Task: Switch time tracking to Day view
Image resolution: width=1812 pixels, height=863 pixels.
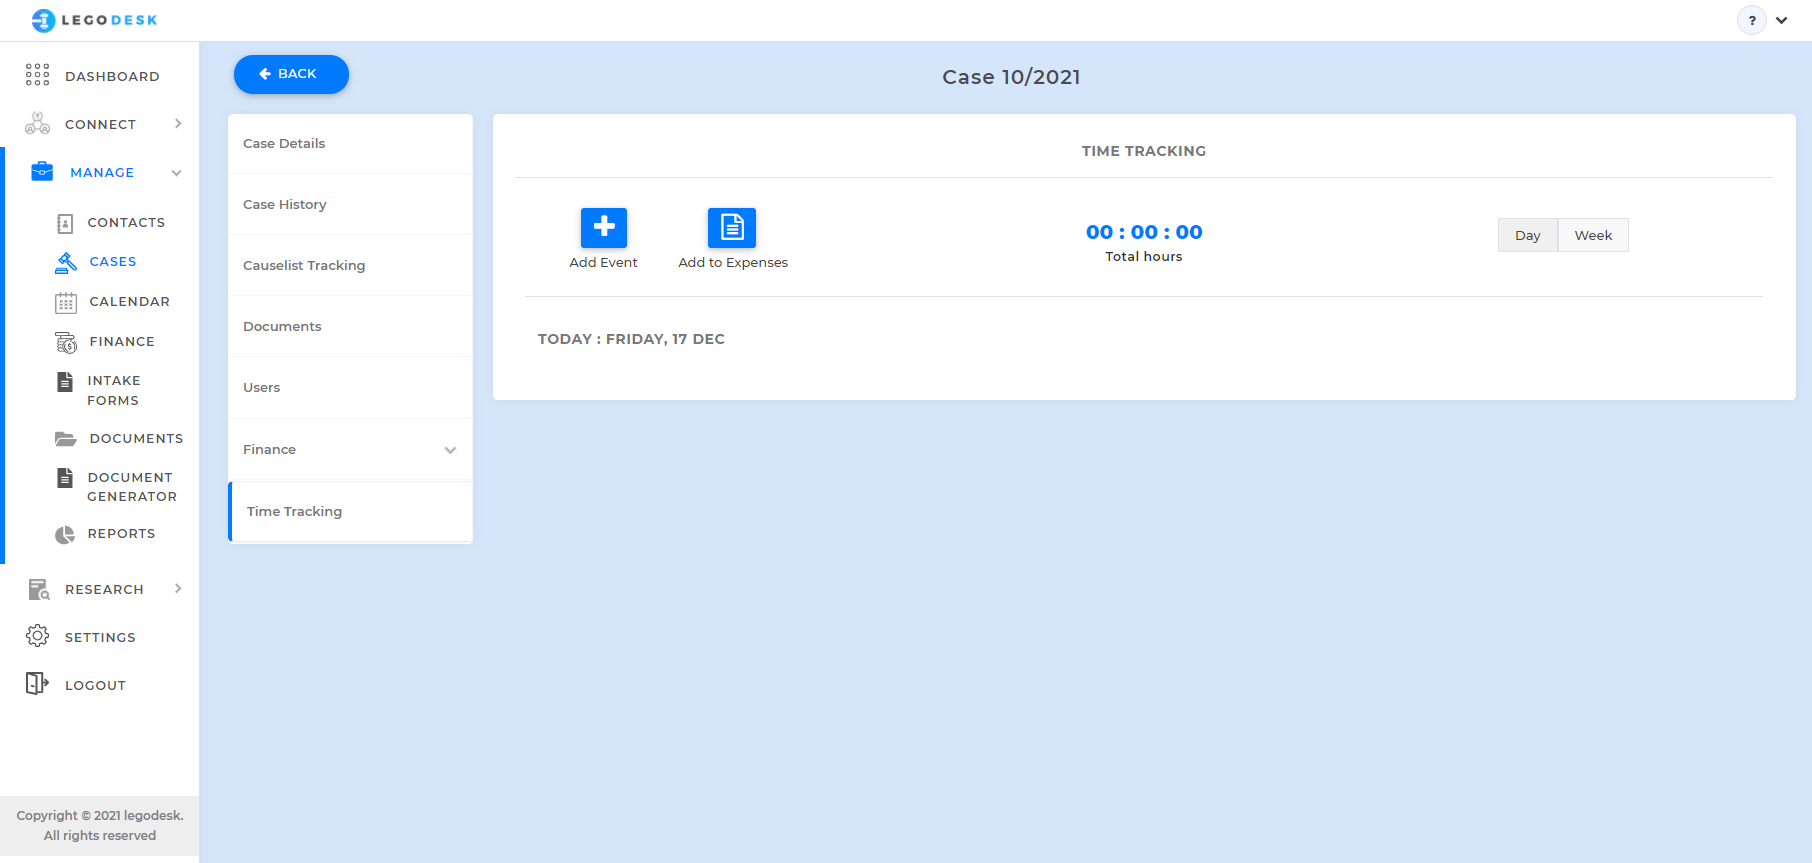Action: (x=1527, y=235)
